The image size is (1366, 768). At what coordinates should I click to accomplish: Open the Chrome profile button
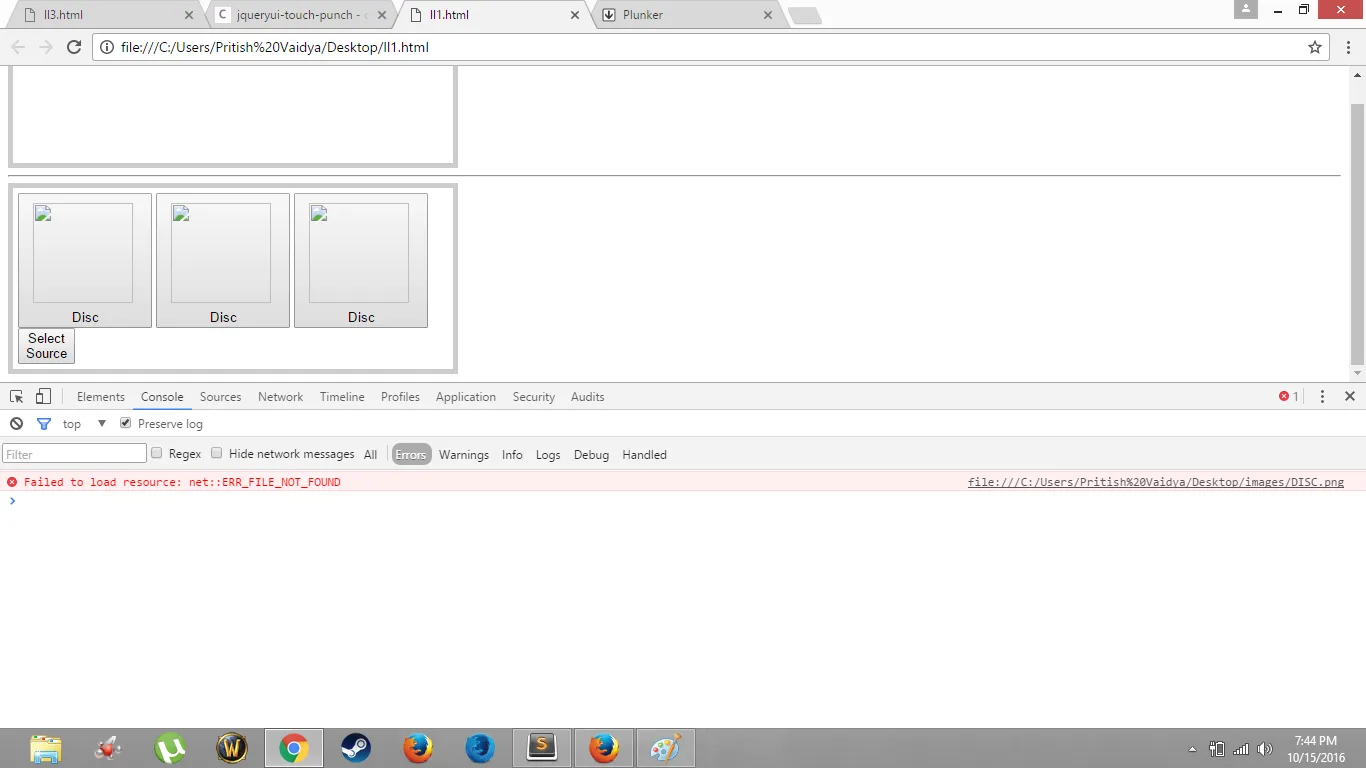pos(1246,9)
